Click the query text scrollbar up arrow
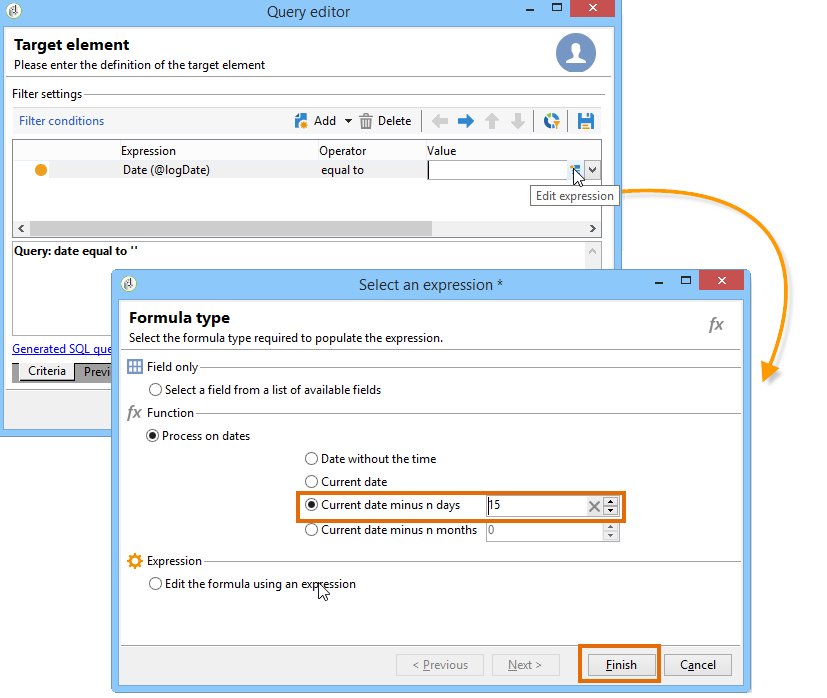The width and height of the screenshot is (827, 698). [x=593, y=251]
